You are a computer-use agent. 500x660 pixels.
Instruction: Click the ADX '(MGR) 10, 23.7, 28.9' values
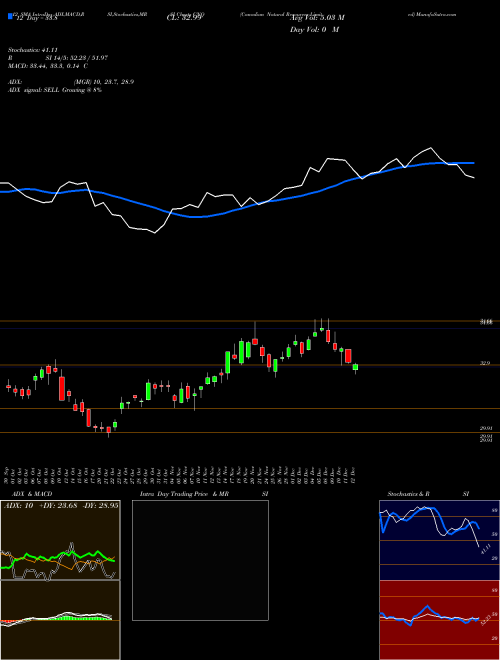tap(104, 82)
